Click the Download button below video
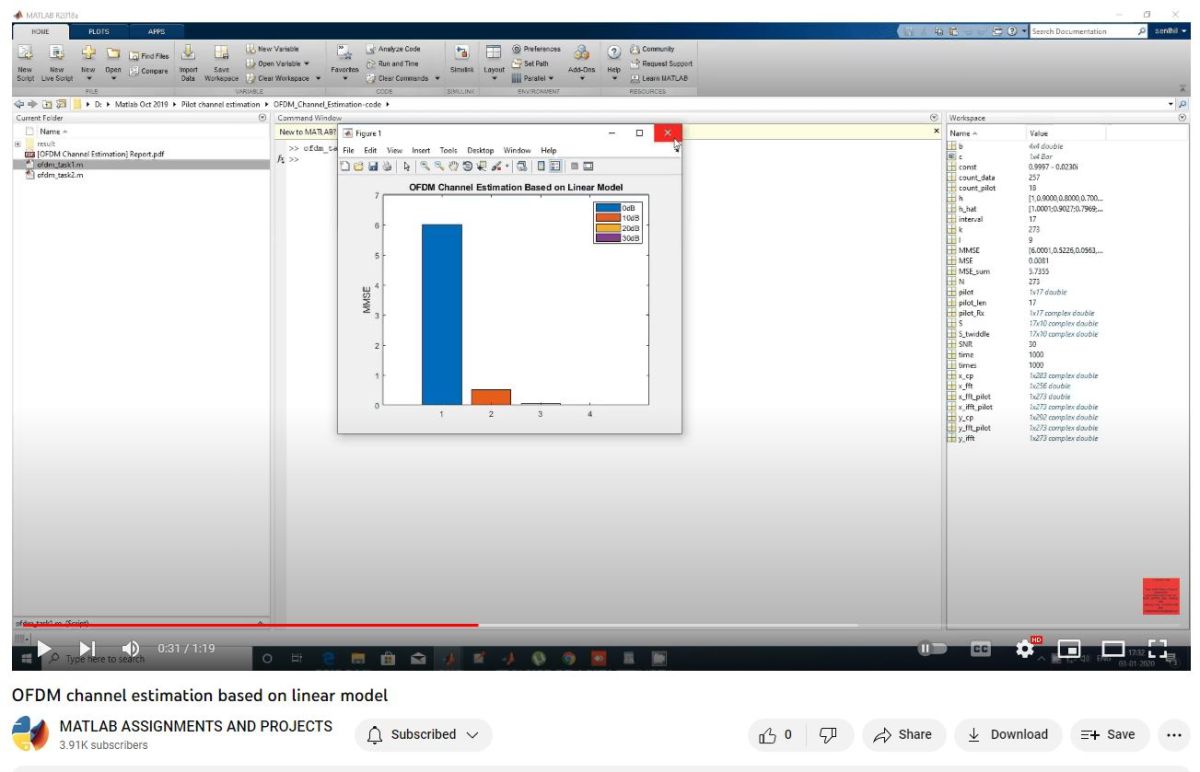The height and width of the screenshot is (772, 1200). (x=1007, y=734)
